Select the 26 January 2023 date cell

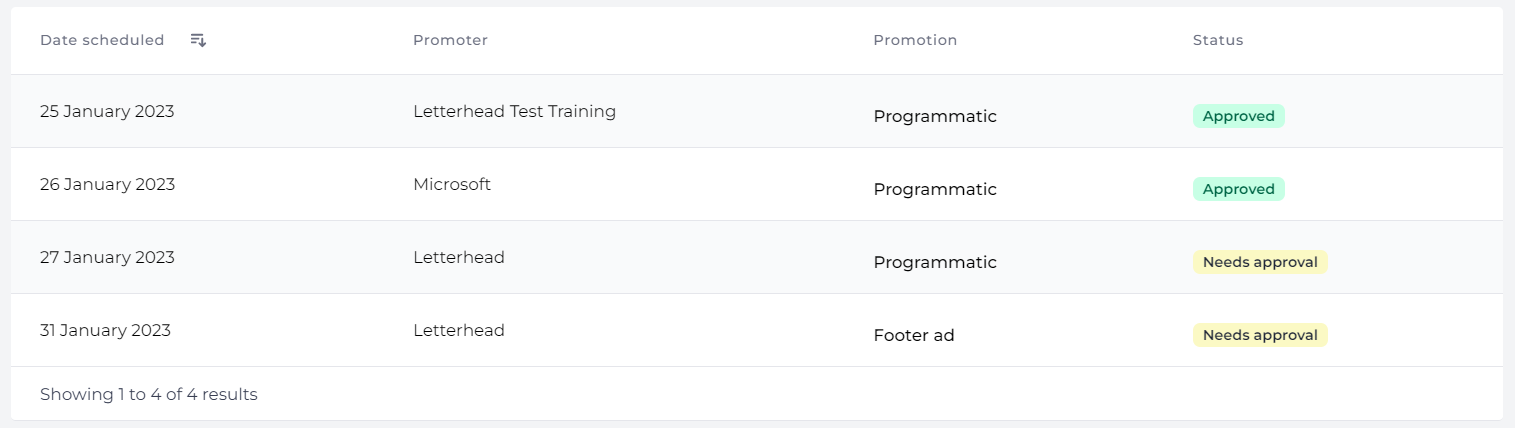[x=107, y=184]
